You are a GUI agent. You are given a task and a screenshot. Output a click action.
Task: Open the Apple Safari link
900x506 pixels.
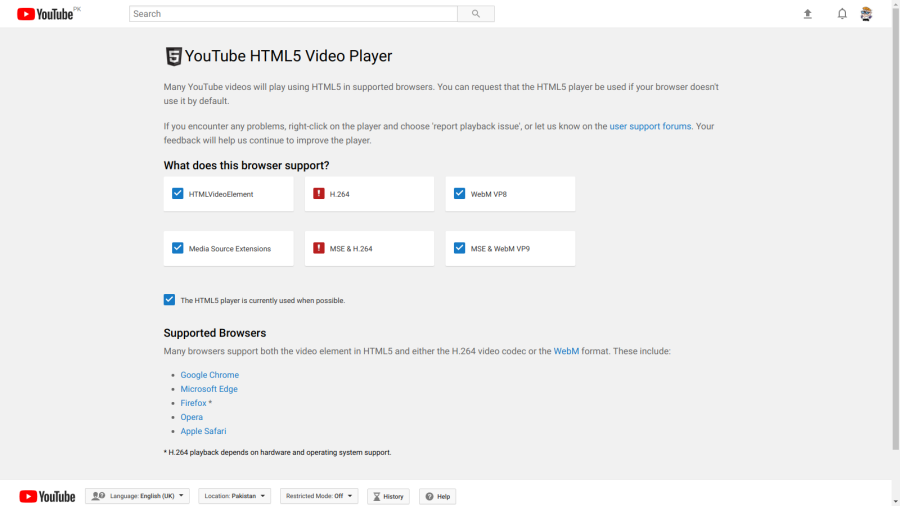203,431
